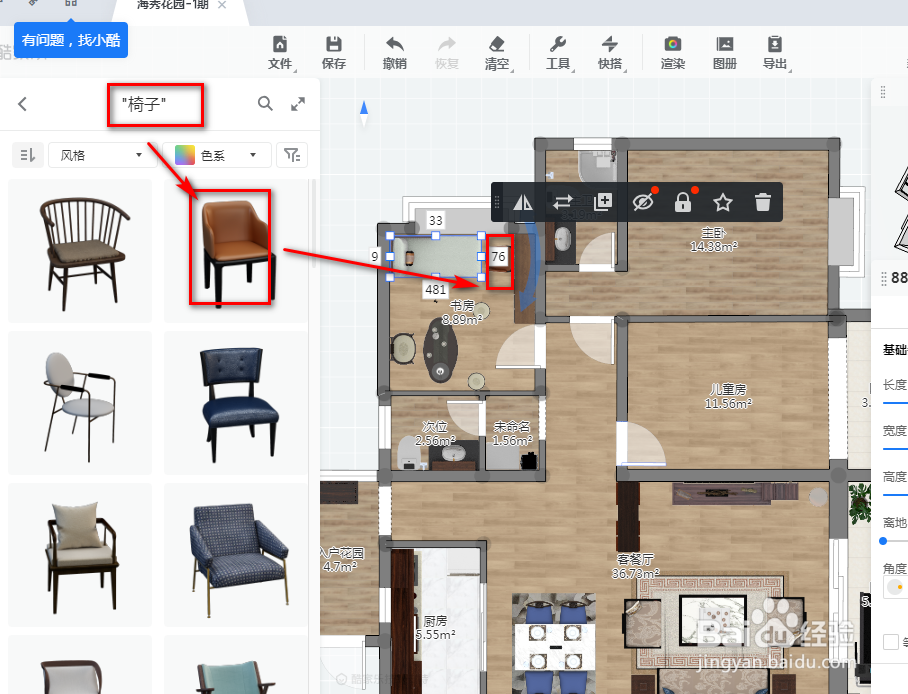The height and width of the screenshot is (694, 908).
Task: Select the blue patterned lounge armchair
Action: [x=236, y=555]
